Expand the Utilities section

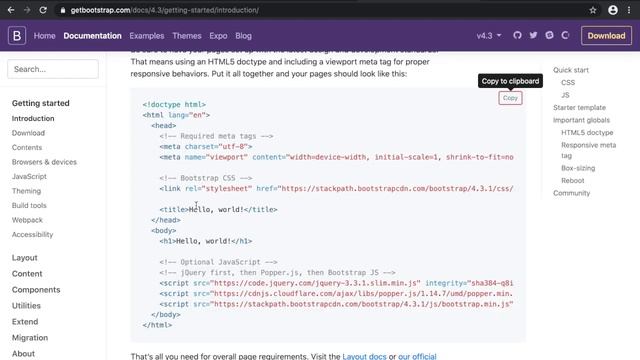(x=26, y=305)
